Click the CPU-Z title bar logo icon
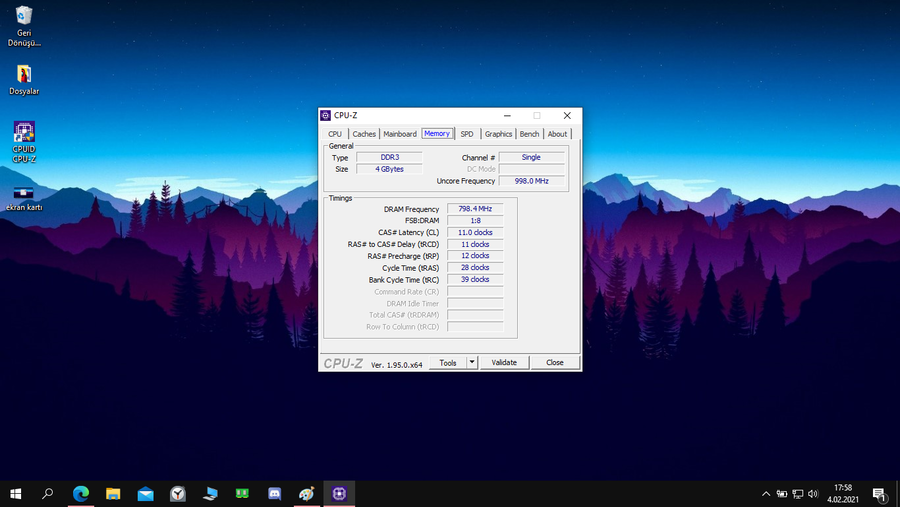900x507 pixels. click(x=325, y=115)
